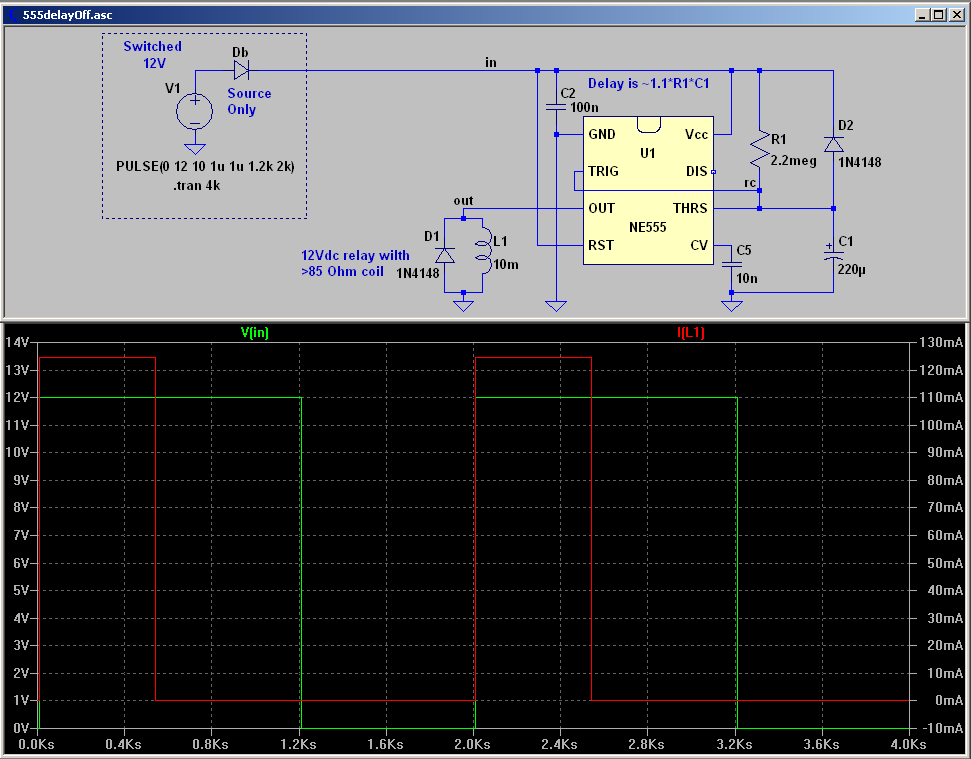
Task: Click the D1 flyback diode symbol
Action: [x=445, y=255]
